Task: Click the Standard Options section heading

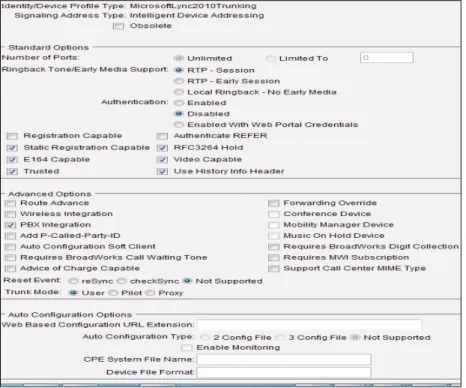Action: [49, 48]
